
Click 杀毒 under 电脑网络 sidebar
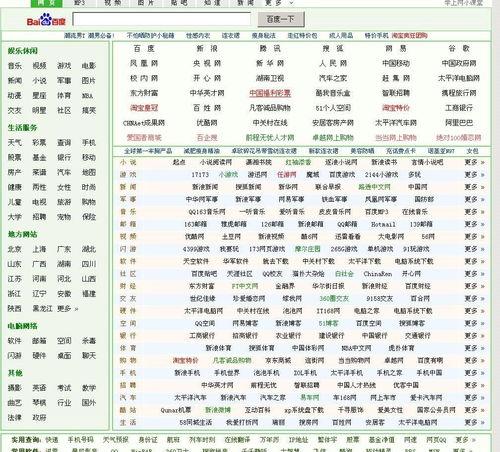pos(89,341)
